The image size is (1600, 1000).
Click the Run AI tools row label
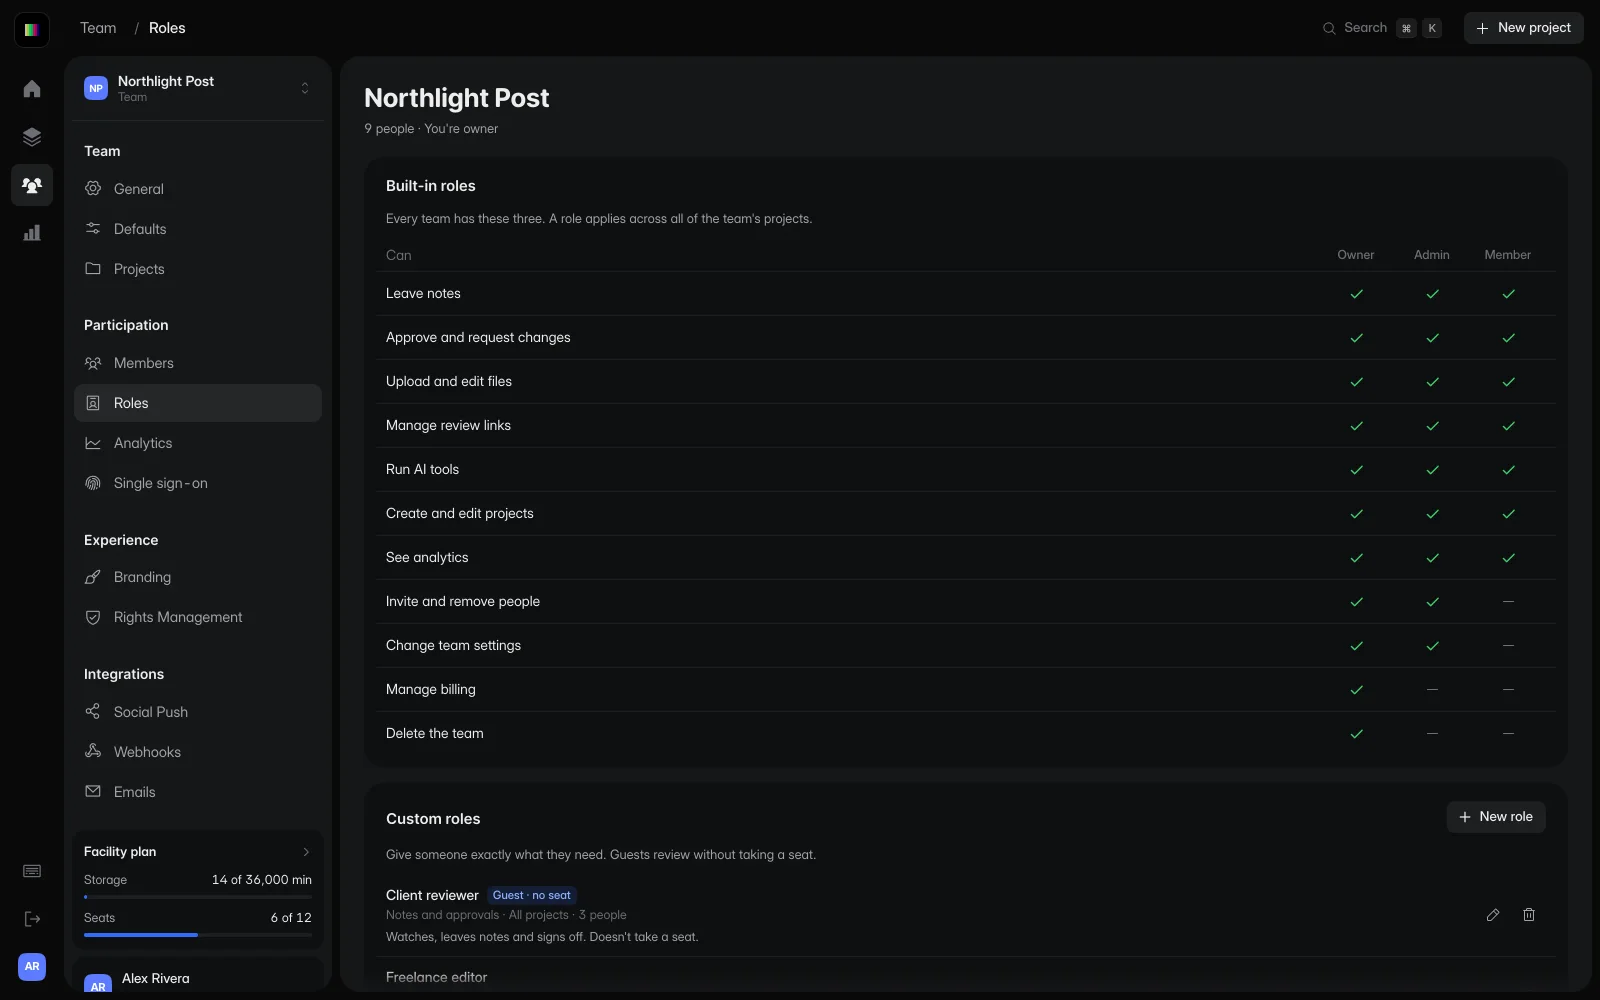423,469
